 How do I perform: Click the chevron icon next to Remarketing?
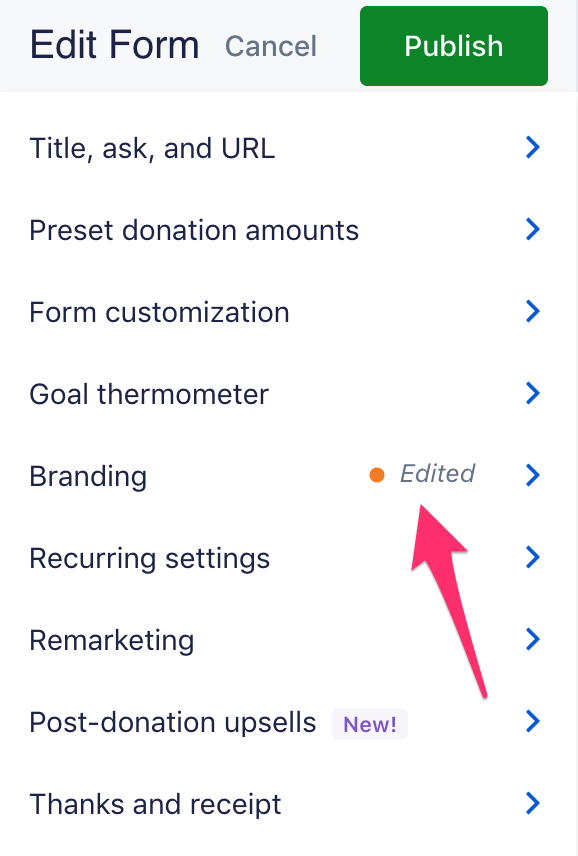533,639
